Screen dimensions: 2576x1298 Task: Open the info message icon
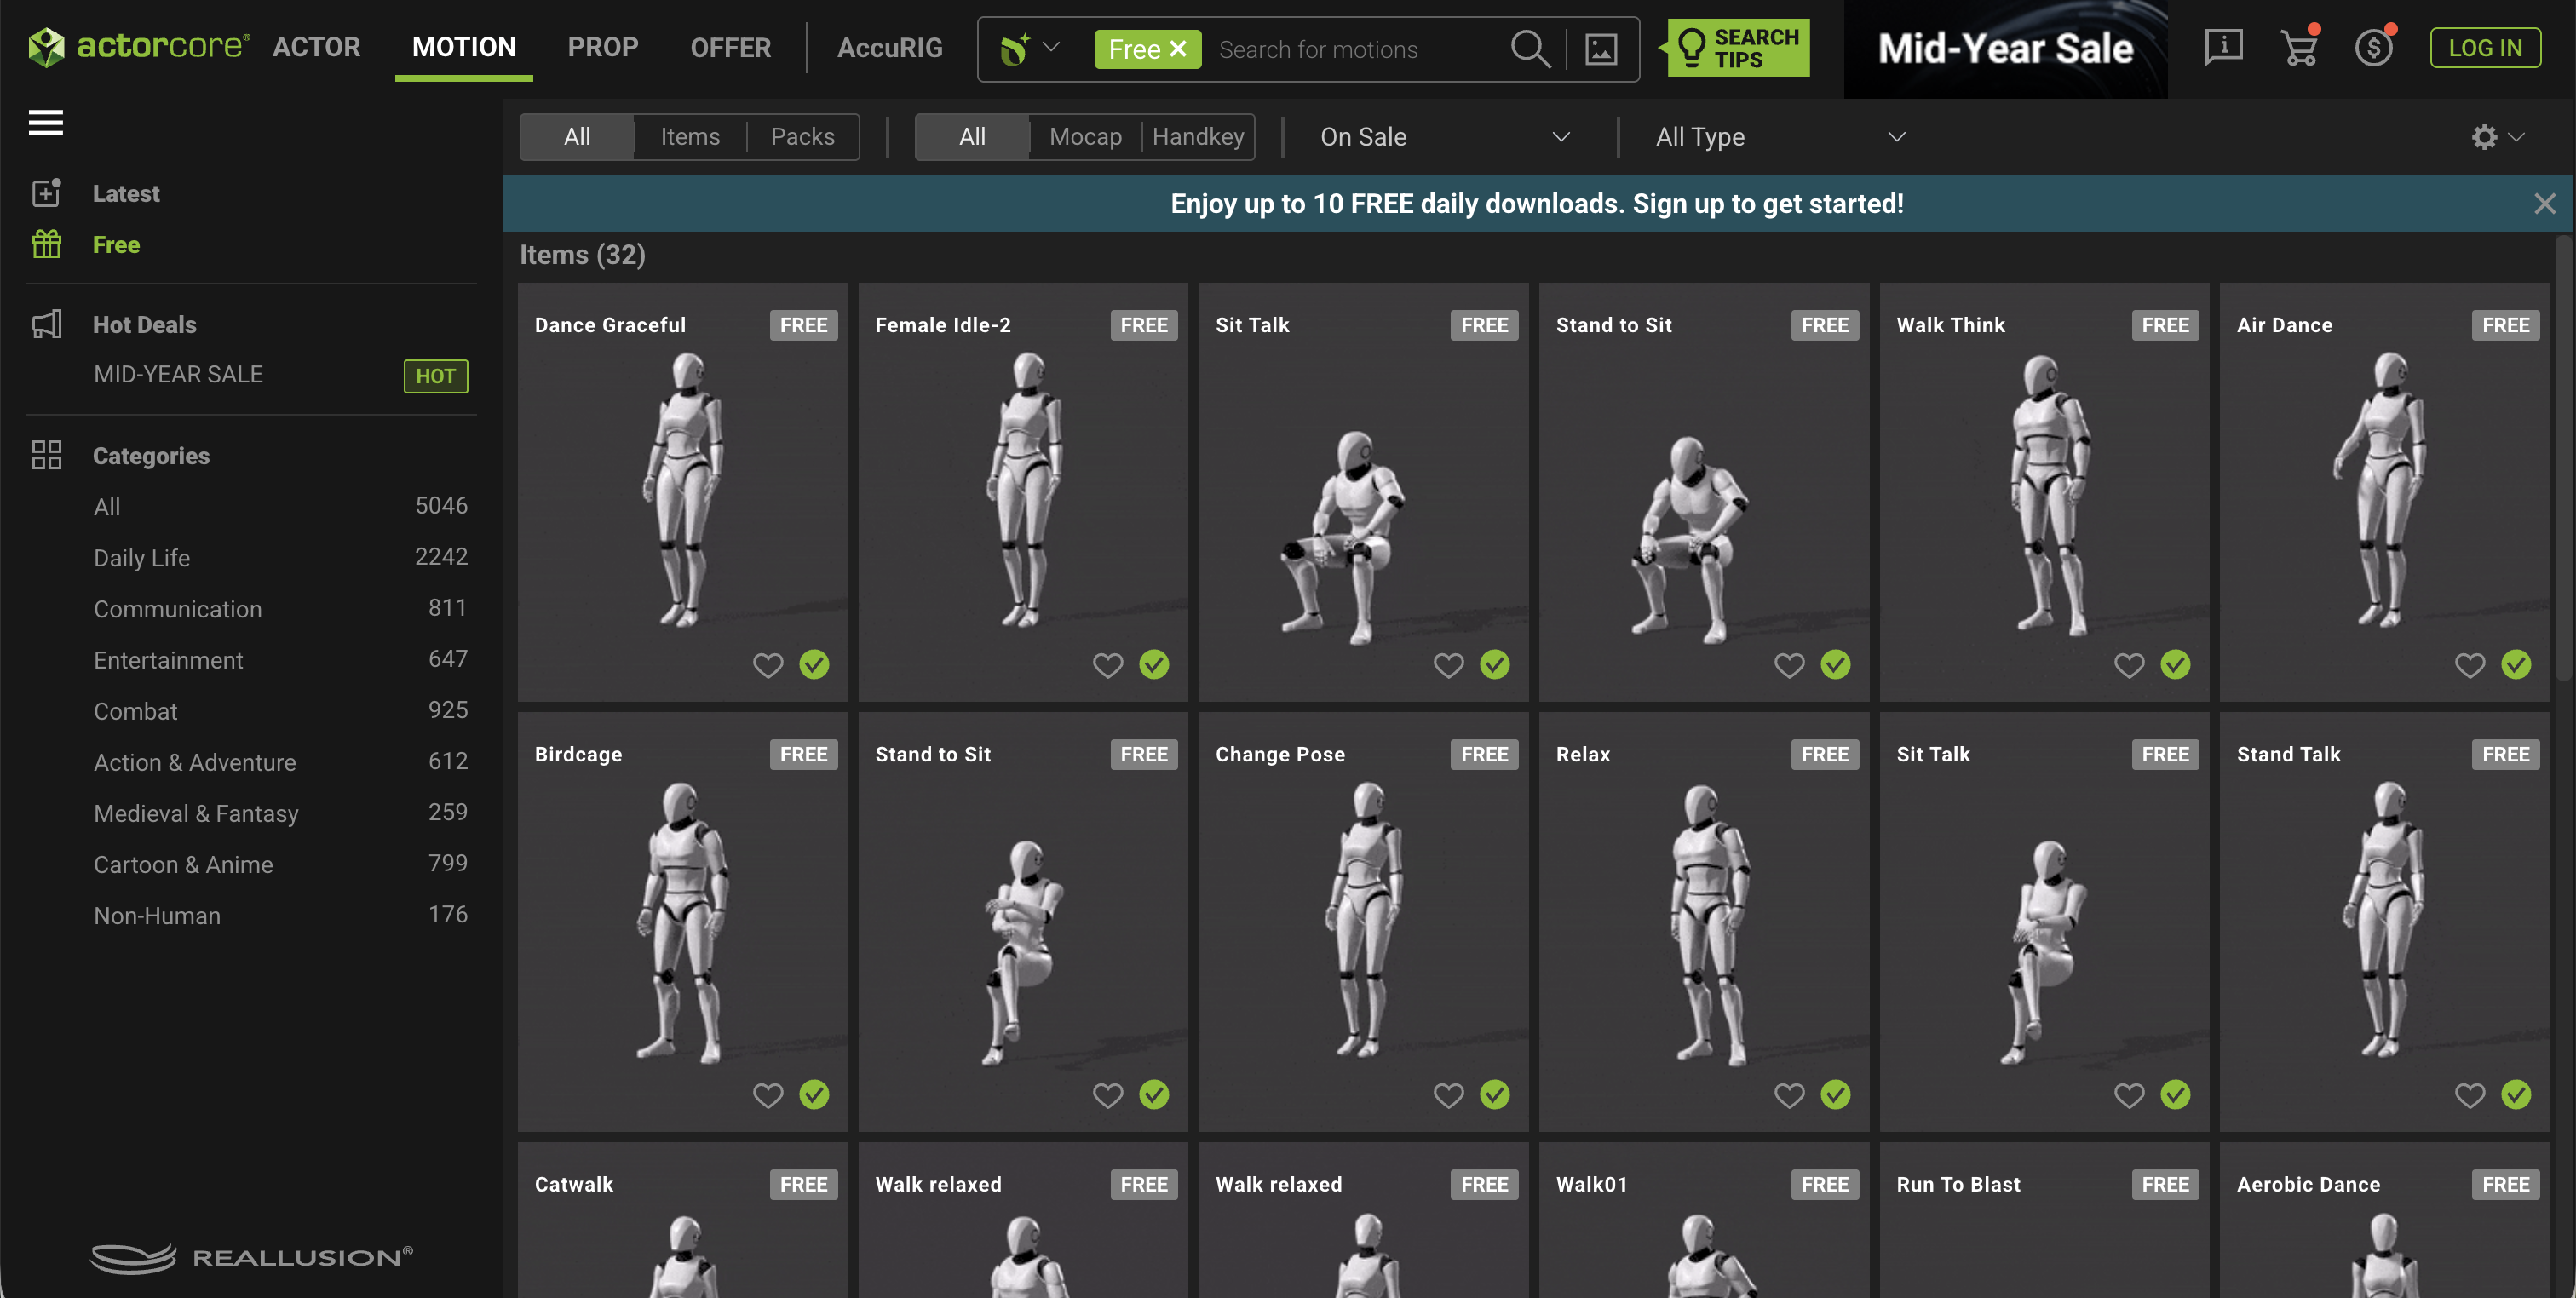click(x=2223, y=47)
